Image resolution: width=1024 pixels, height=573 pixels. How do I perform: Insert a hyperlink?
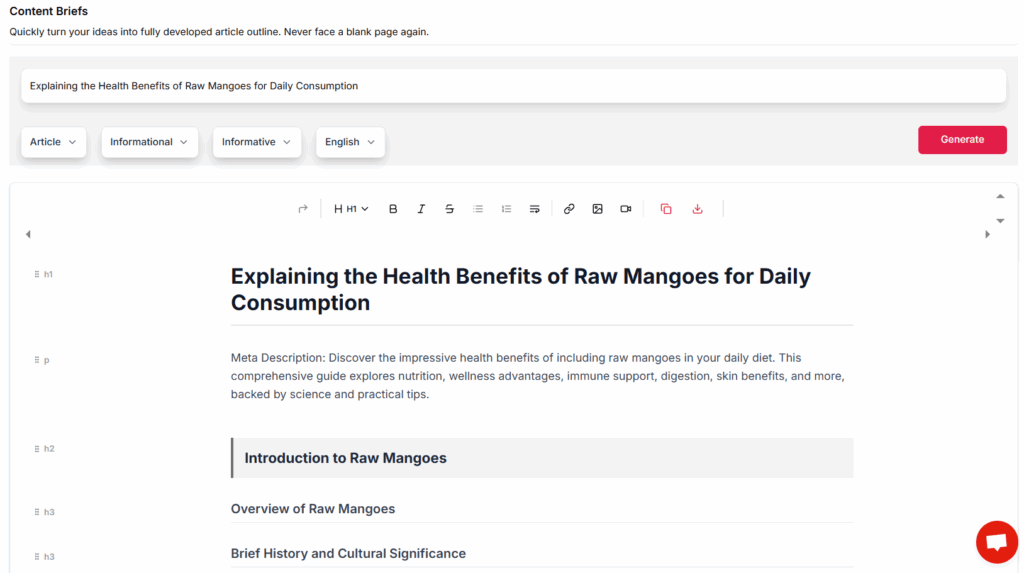tap(569, 209)
